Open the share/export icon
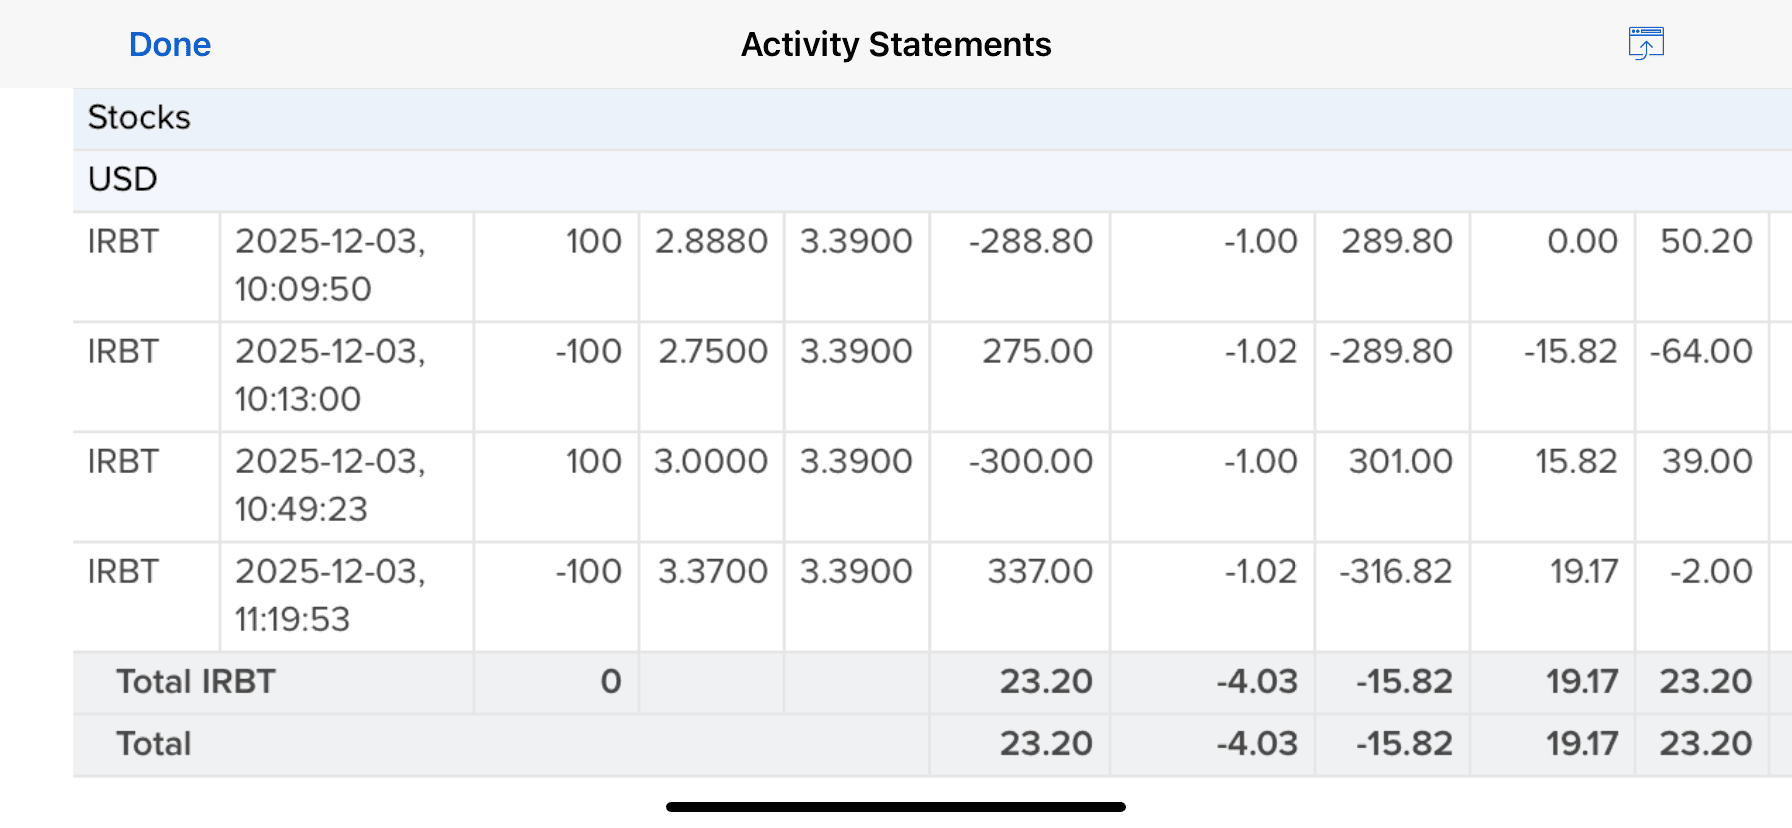Screen dimensions: 1792x828 [x=1645, y=44]
